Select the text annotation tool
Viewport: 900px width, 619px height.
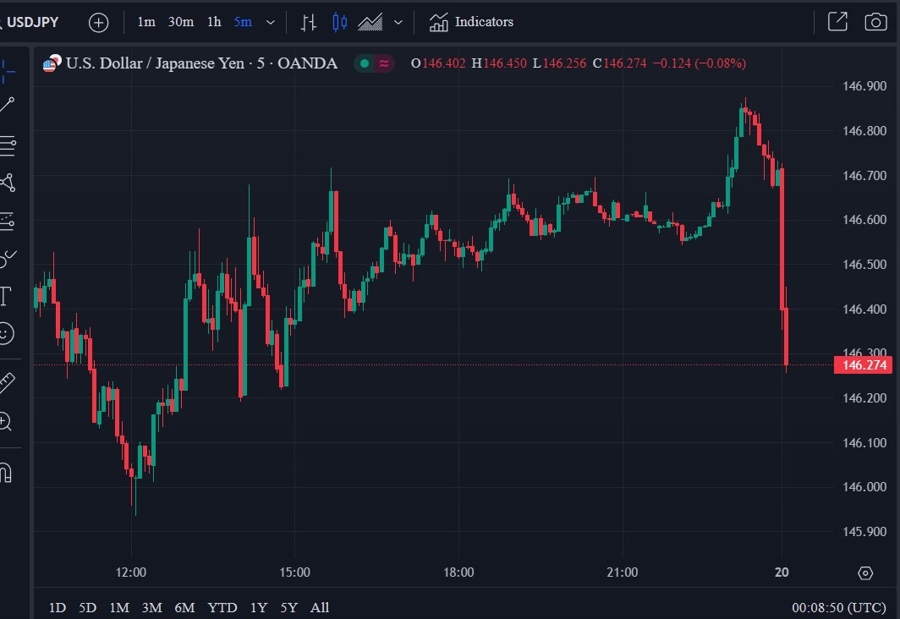(x=6, y=296)
